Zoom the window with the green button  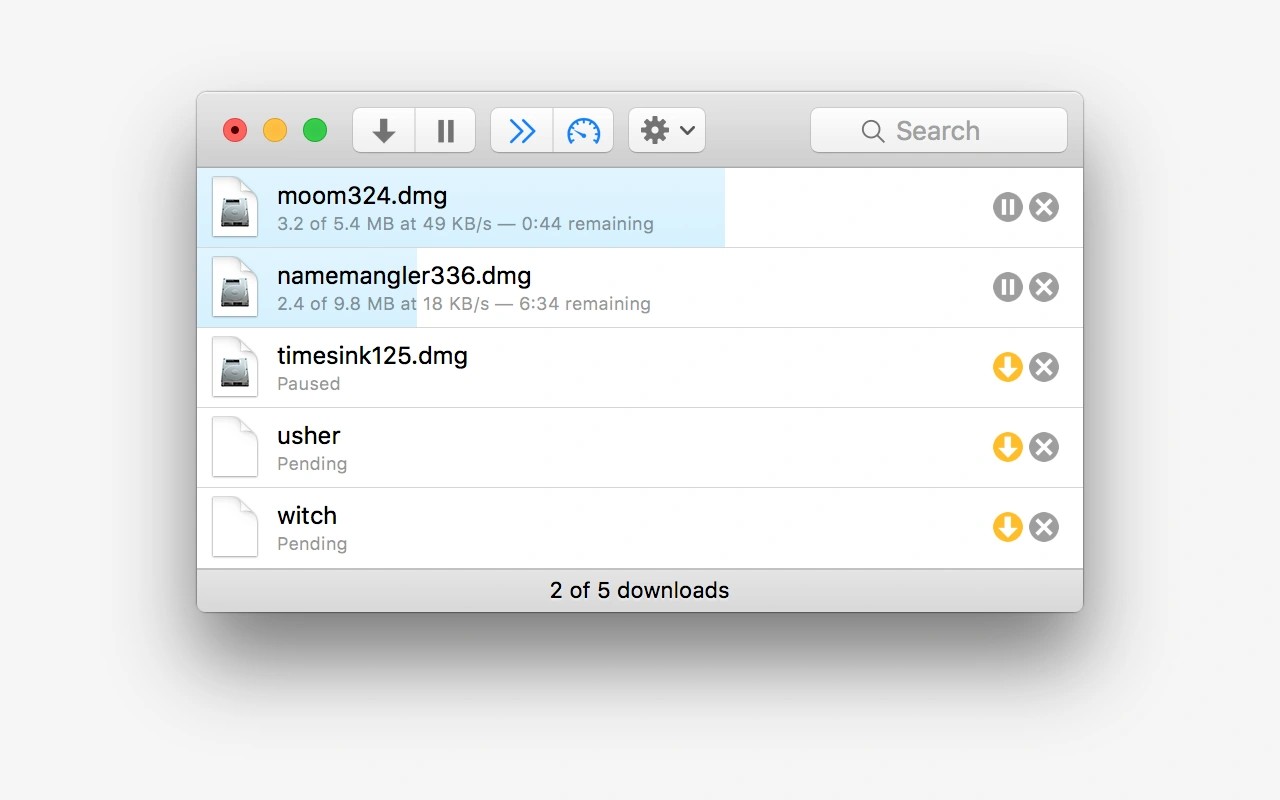tap(315, 130)
